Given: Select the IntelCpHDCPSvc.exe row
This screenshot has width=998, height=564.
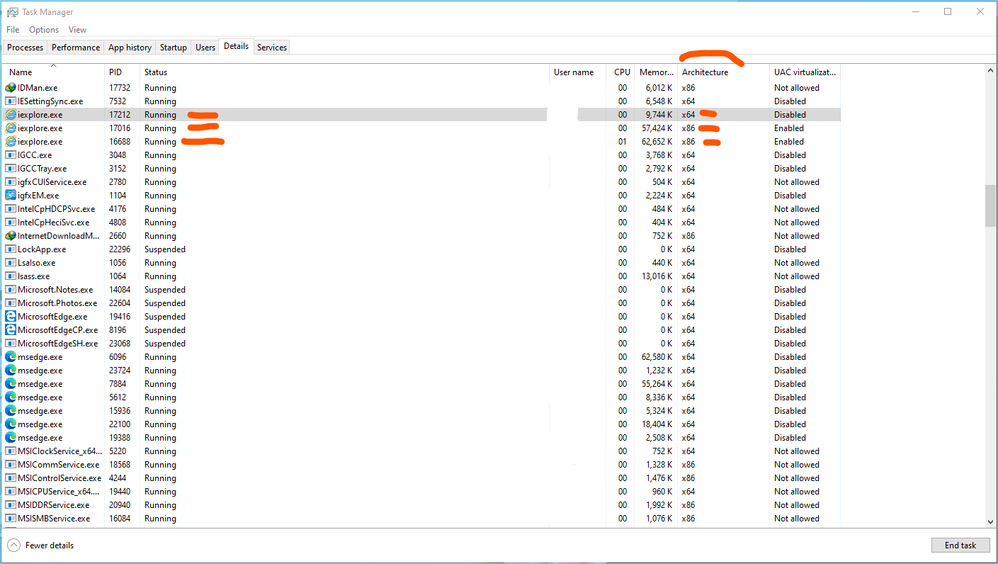Looking at the screenshot, I should 422,209.
